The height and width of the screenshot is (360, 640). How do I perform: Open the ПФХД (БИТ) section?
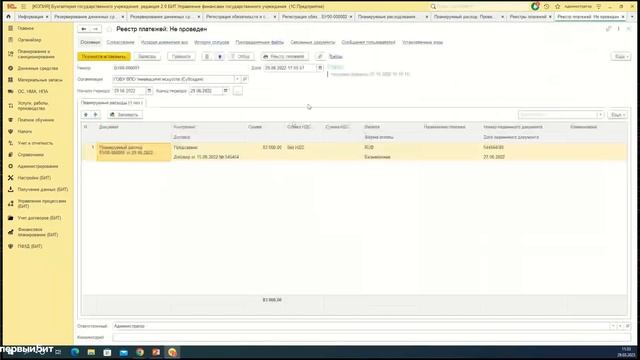pos(29,247)
